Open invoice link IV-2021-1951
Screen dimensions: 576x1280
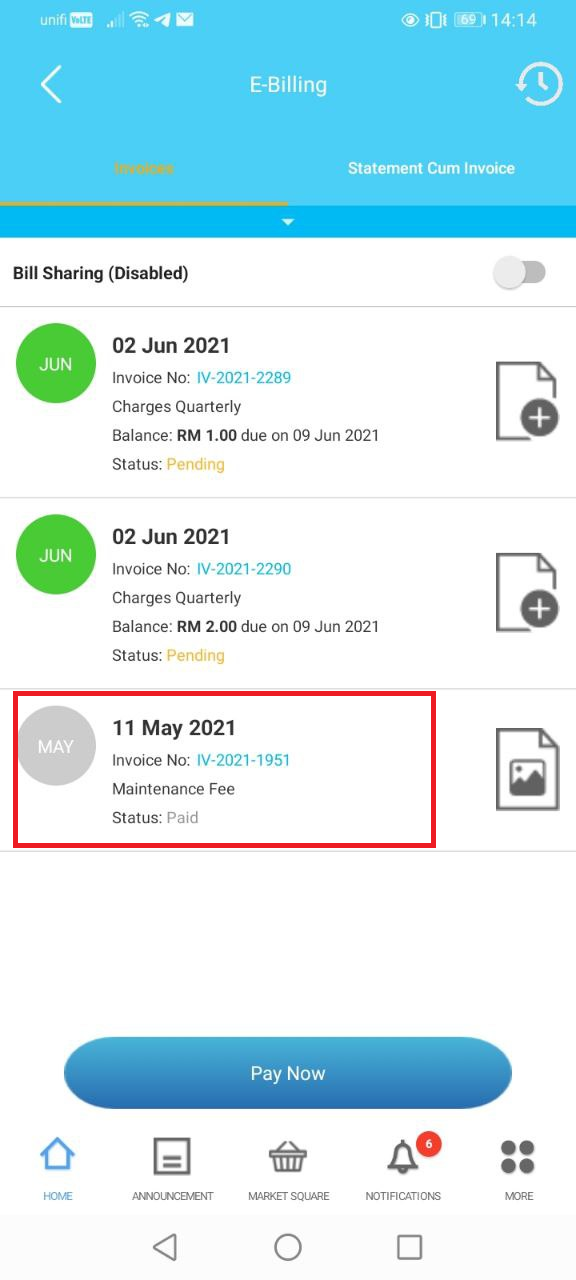pyautogui.click(x=243, y=760)
